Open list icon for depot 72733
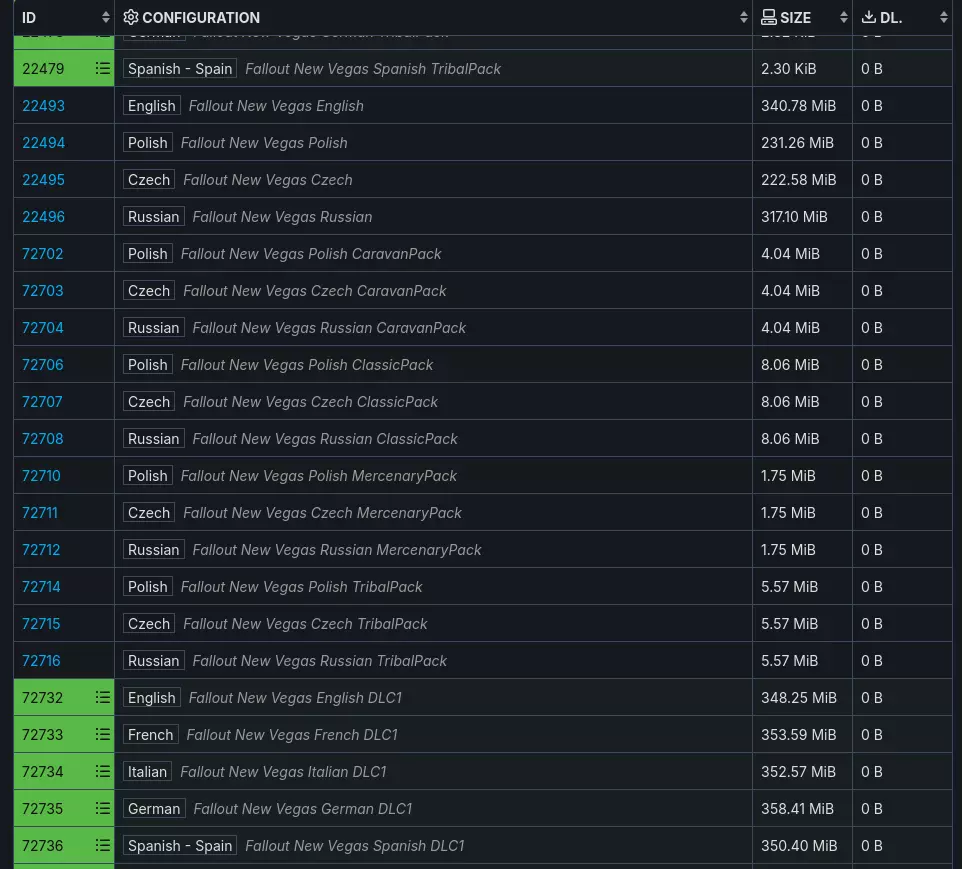Viewport: 962px width, 869px height. point(102,734)
